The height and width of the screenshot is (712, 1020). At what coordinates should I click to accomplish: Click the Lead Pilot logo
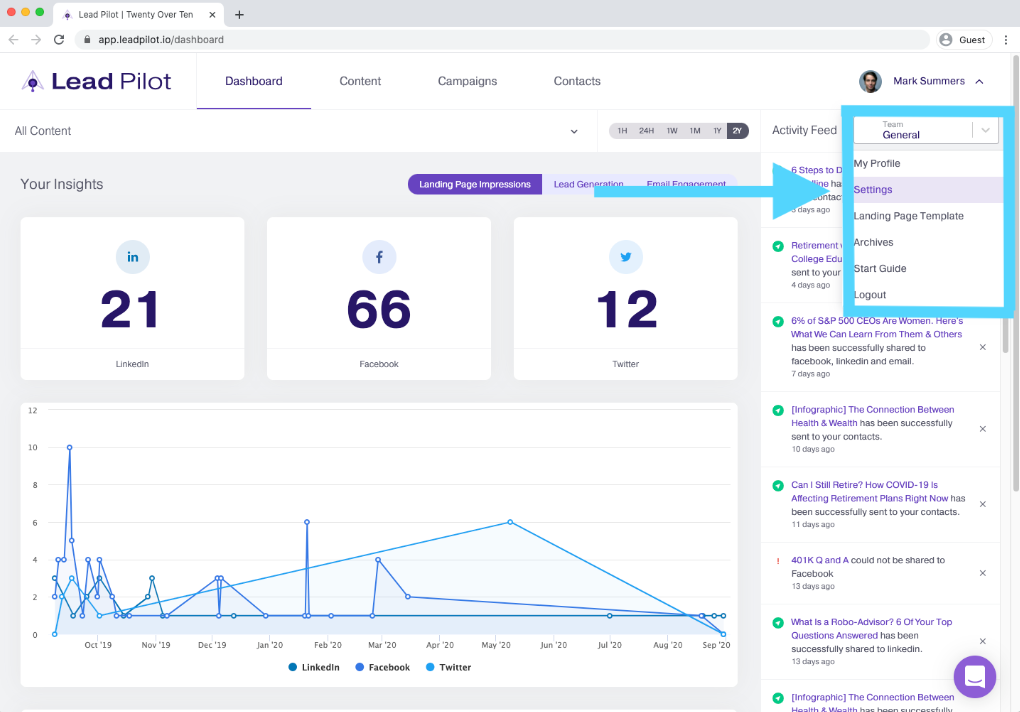tap(96, 81)
